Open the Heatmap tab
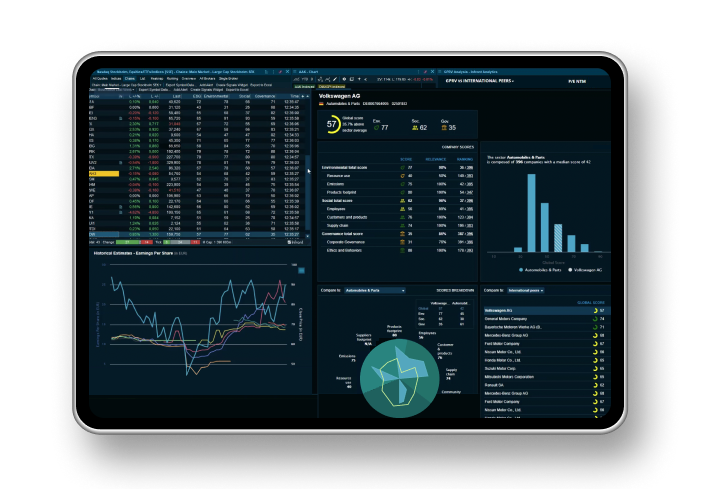 tap(157, 79)
